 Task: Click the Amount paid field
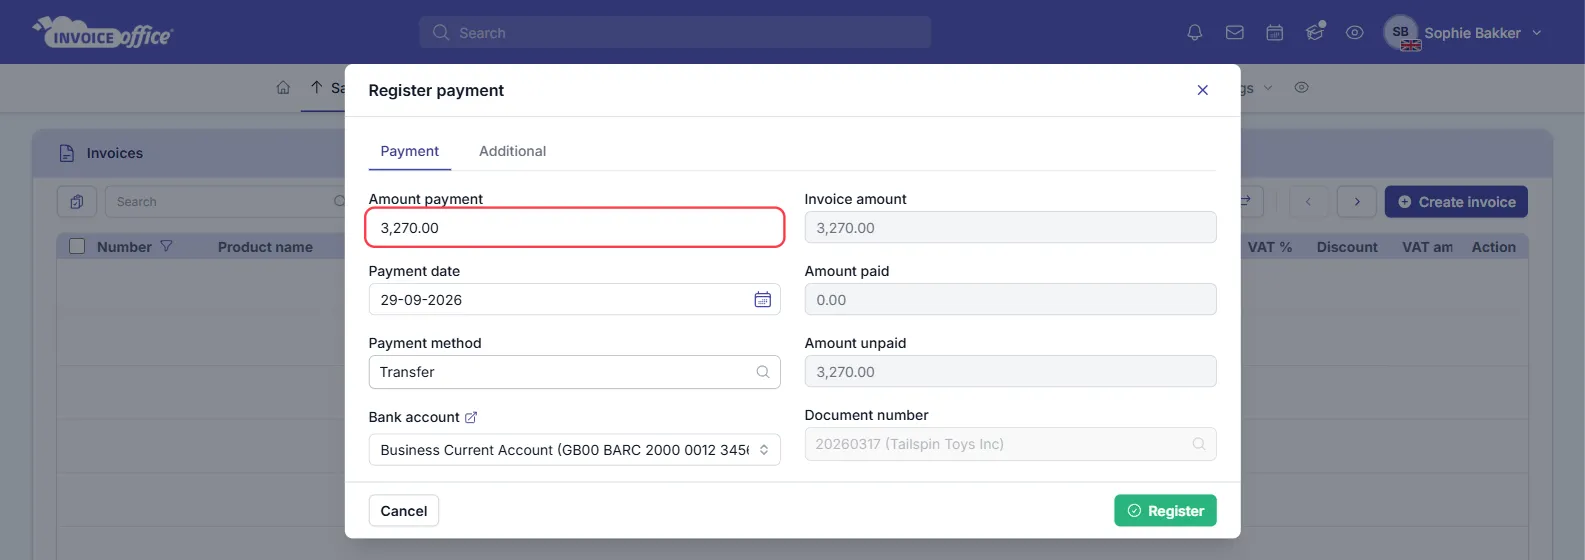point(1010,299)
